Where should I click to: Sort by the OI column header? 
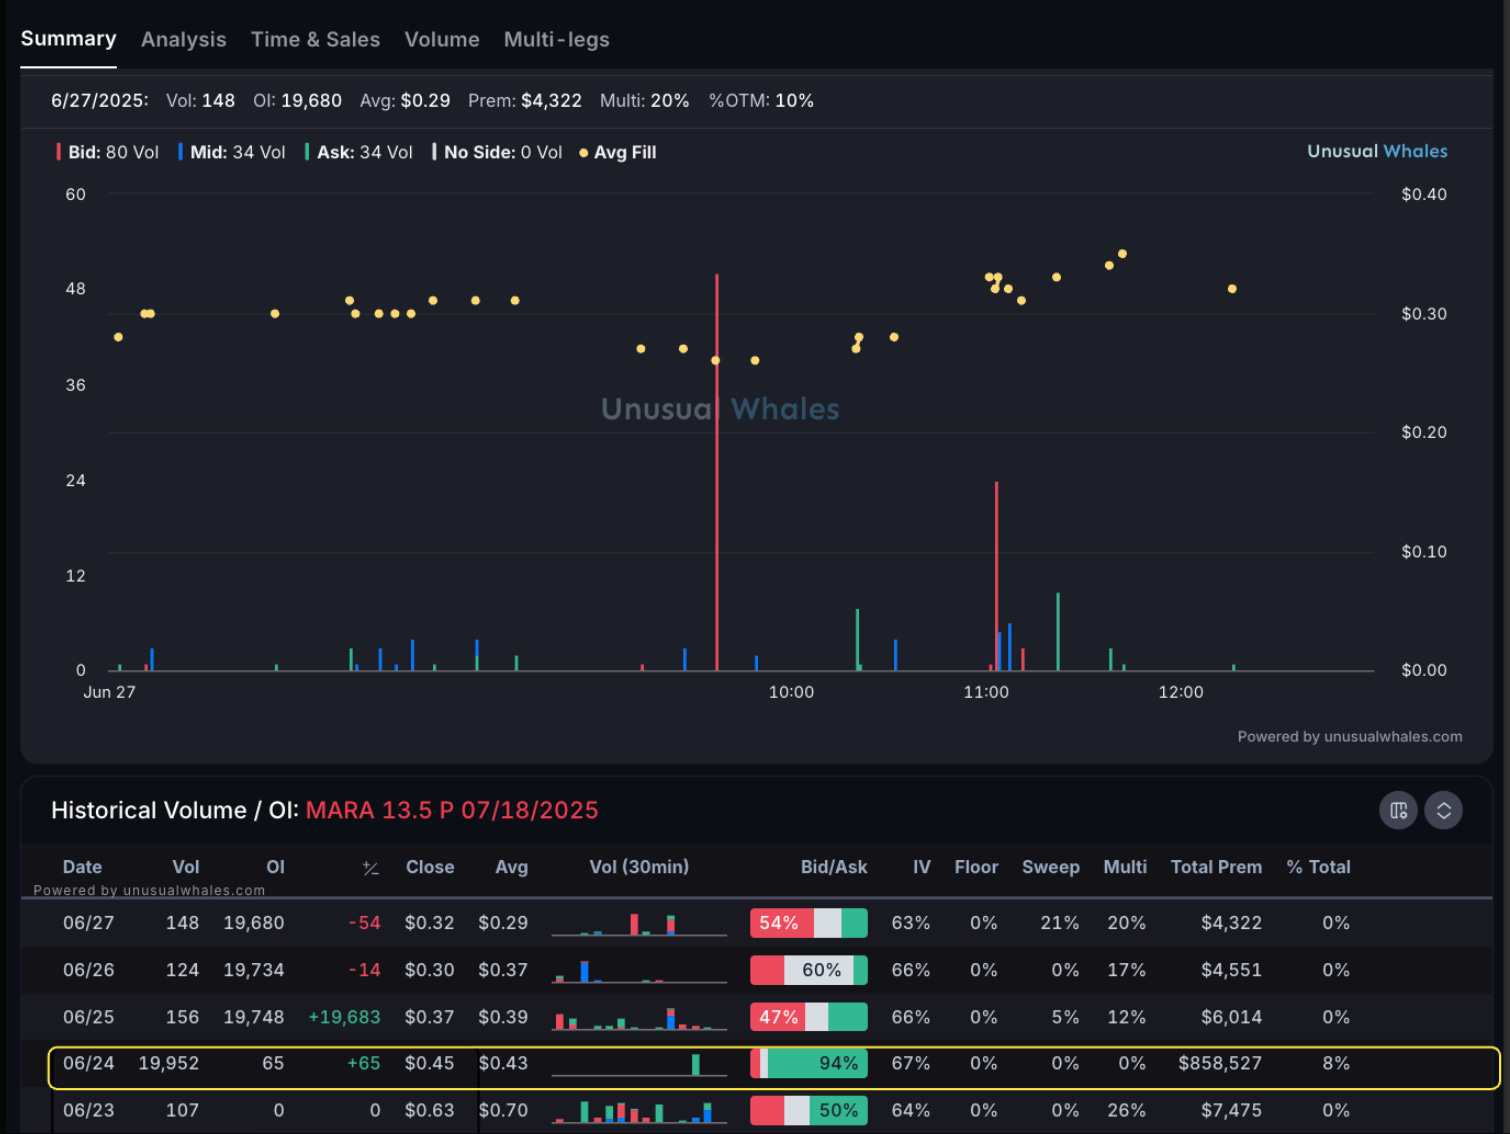pyautogui.click(x=275, y=867)
